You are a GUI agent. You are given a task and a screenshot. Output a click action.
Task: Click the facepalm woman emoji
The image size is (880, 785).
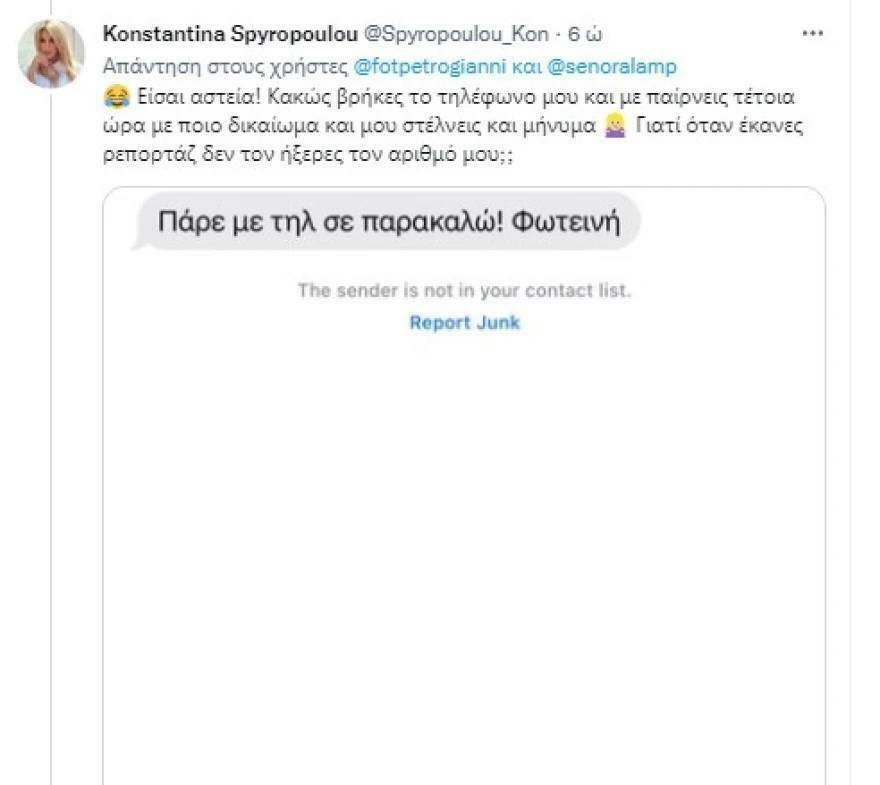[x=615, y=125]
